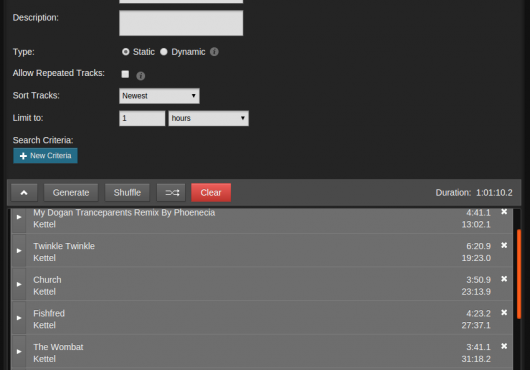Click the Duration value 1:01:10.2

494,193
